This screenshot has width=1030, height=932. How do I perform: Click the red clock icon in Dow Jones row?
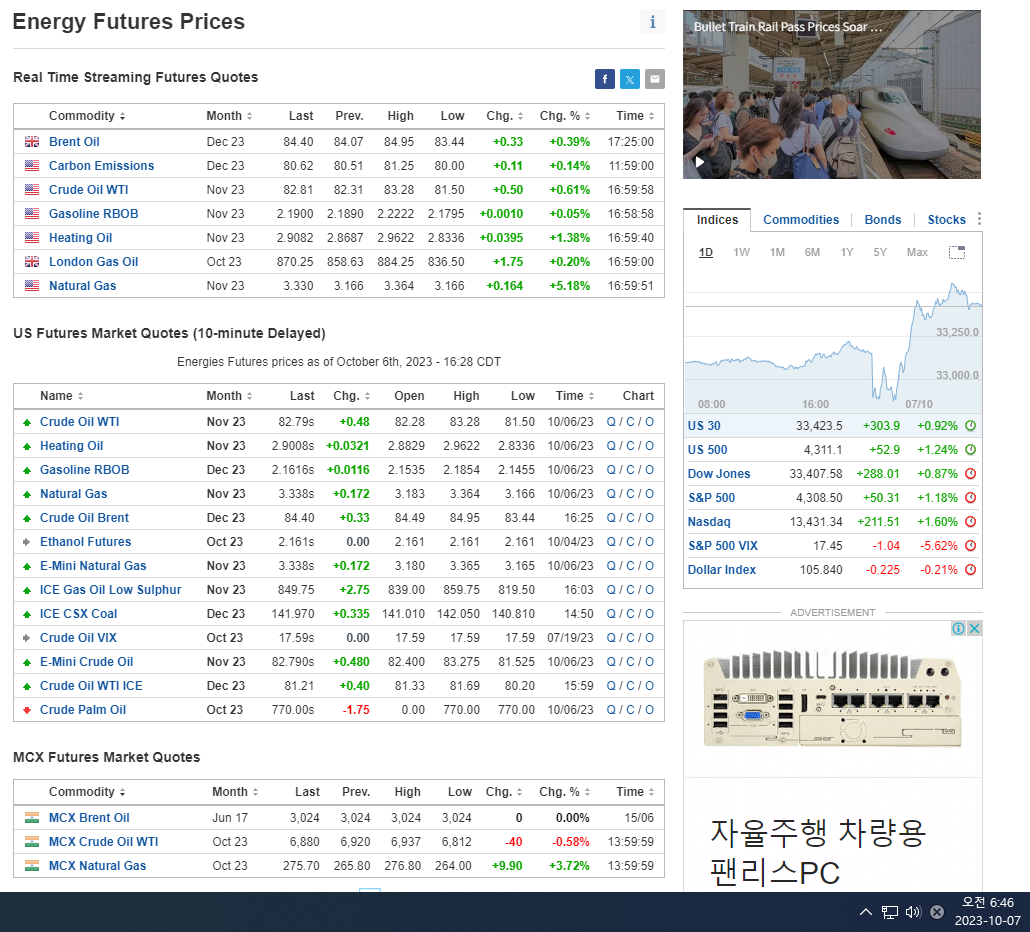[x=970, y=474]
